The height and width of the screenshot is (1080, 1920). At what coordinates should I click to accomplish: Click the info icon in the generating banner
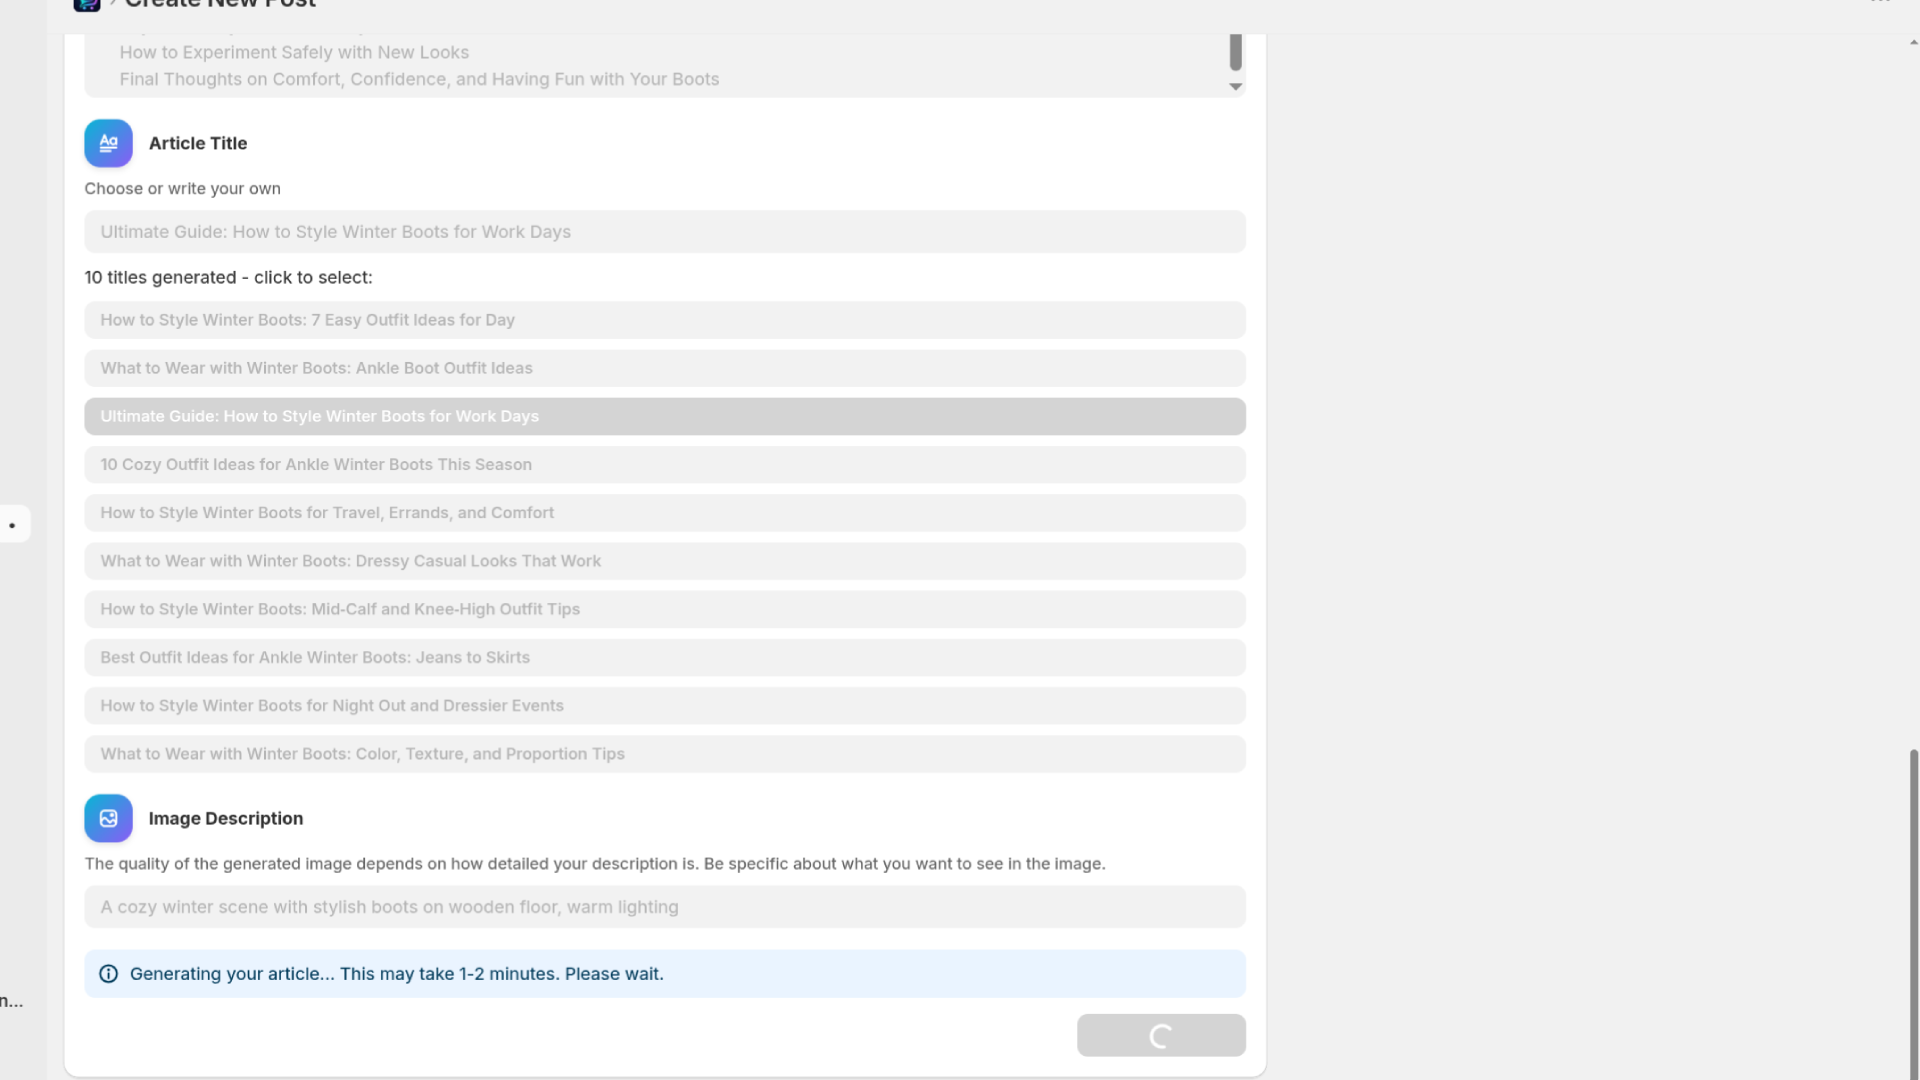(x=108, y=973)
